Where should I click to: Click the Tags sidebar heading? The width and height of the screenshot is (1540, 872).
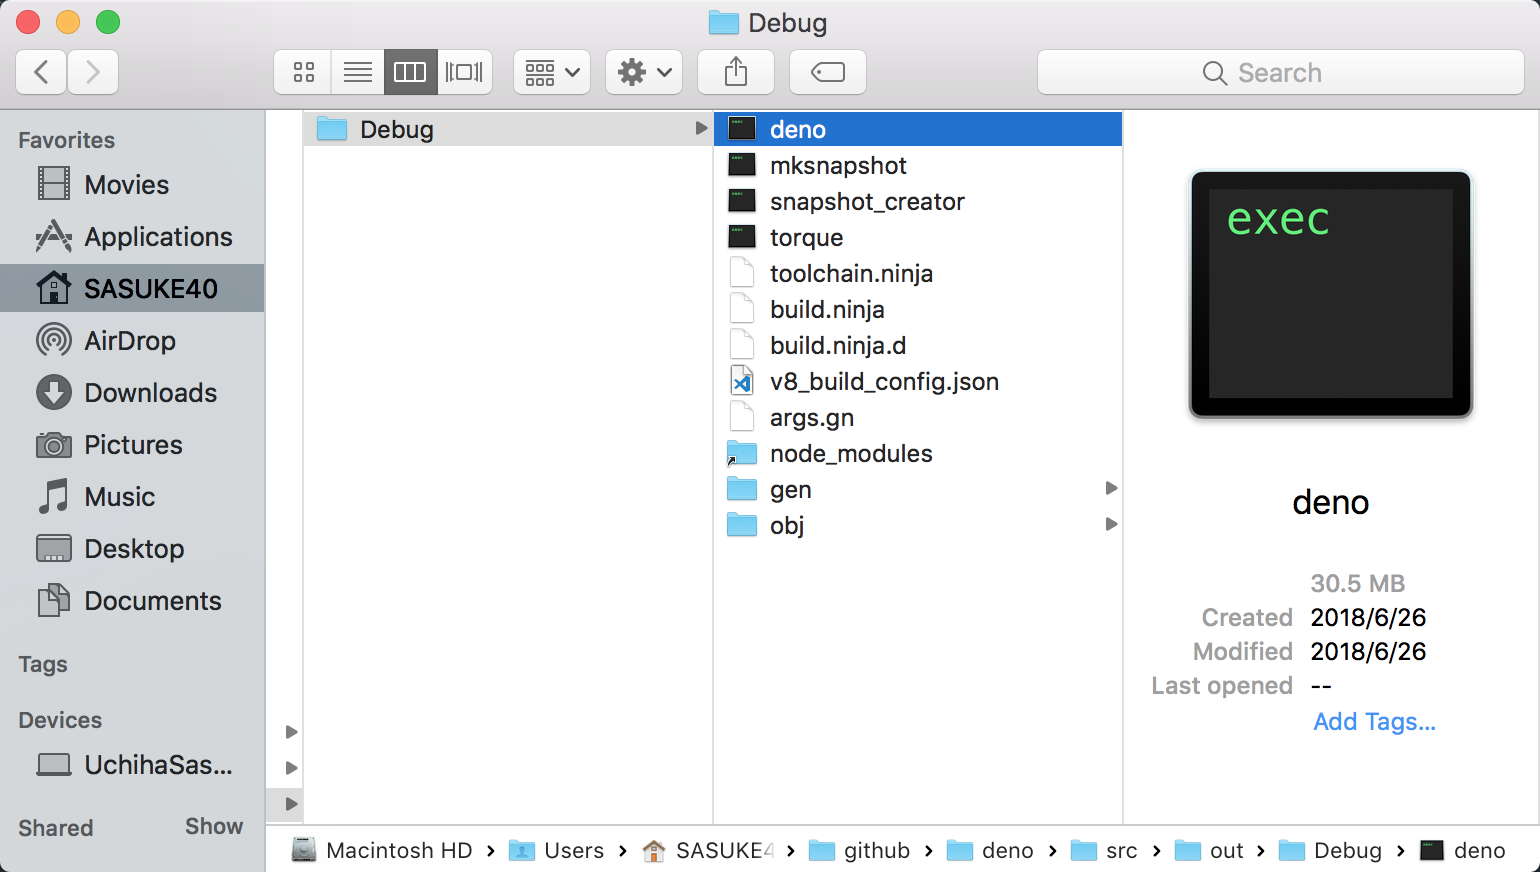click(43, 664)
